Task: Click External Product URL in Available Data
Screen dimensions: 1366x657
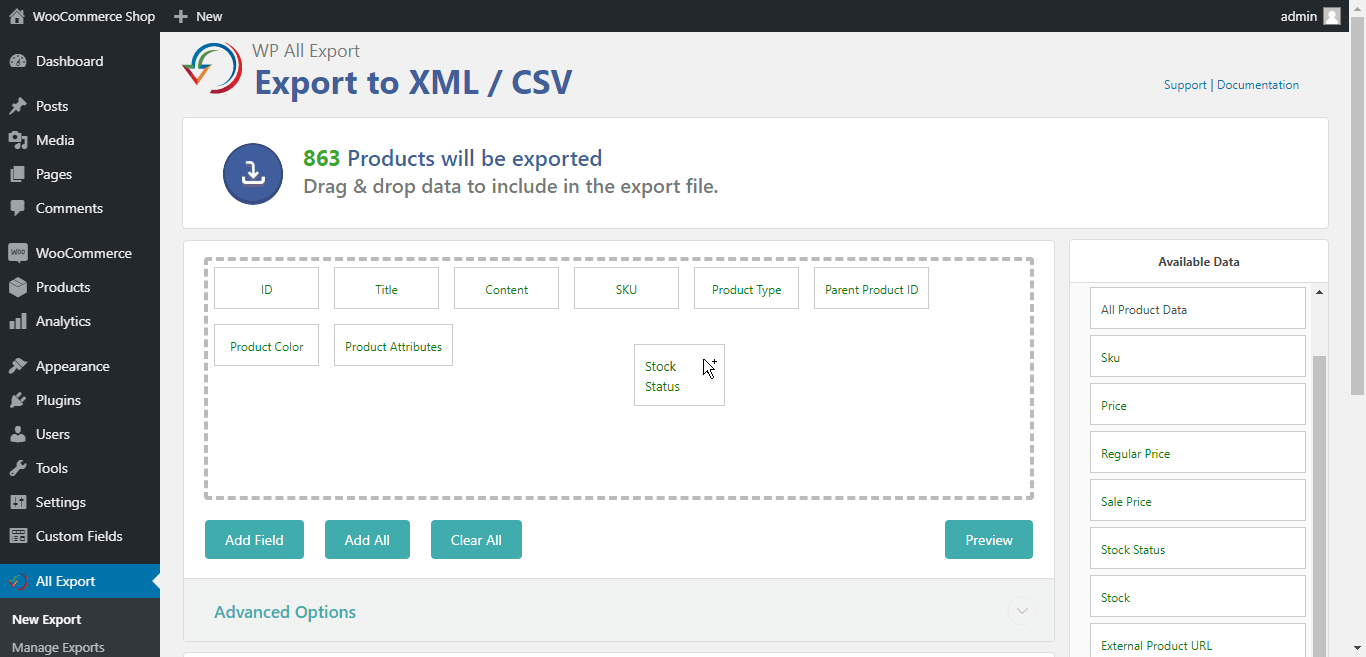Action: pos(1198,640)
